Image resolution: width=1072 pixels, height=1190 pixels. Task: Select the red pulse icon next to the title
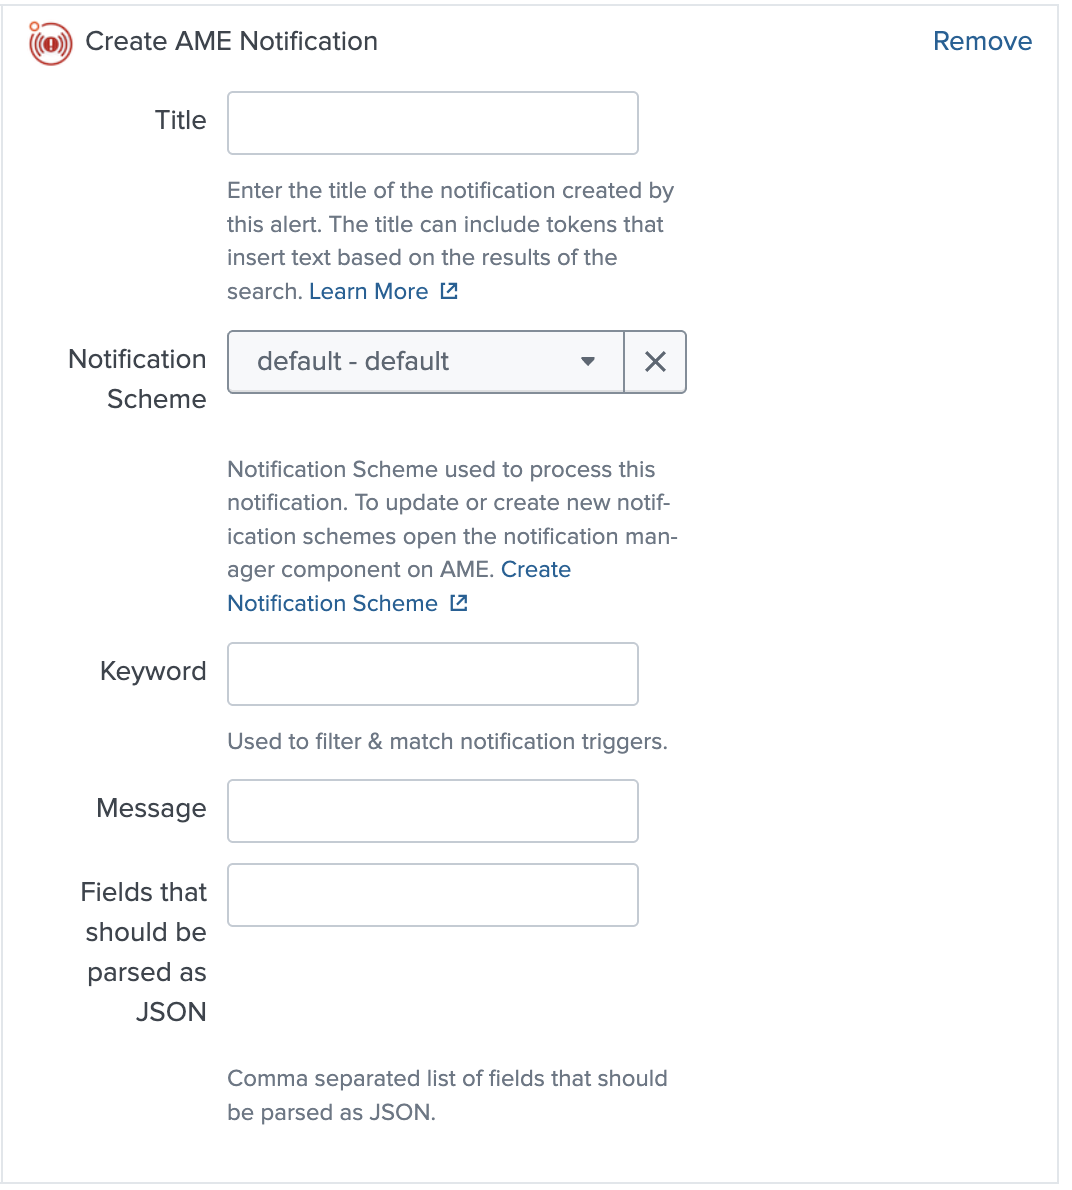pos(49,43)
